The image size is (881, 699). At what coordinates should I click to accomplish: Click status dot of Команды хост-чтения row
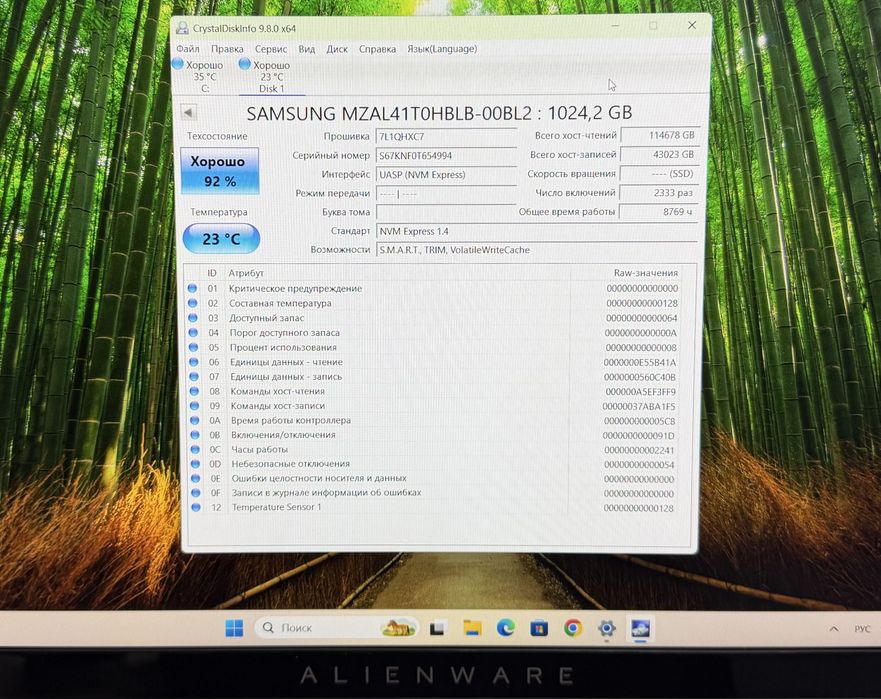(x=194, y=391)
